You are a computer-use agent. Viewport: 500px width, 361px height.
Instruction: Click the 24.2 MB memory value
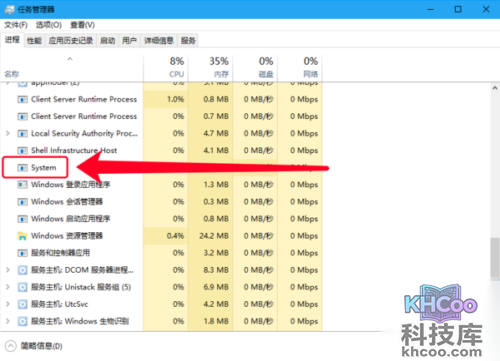214,236
